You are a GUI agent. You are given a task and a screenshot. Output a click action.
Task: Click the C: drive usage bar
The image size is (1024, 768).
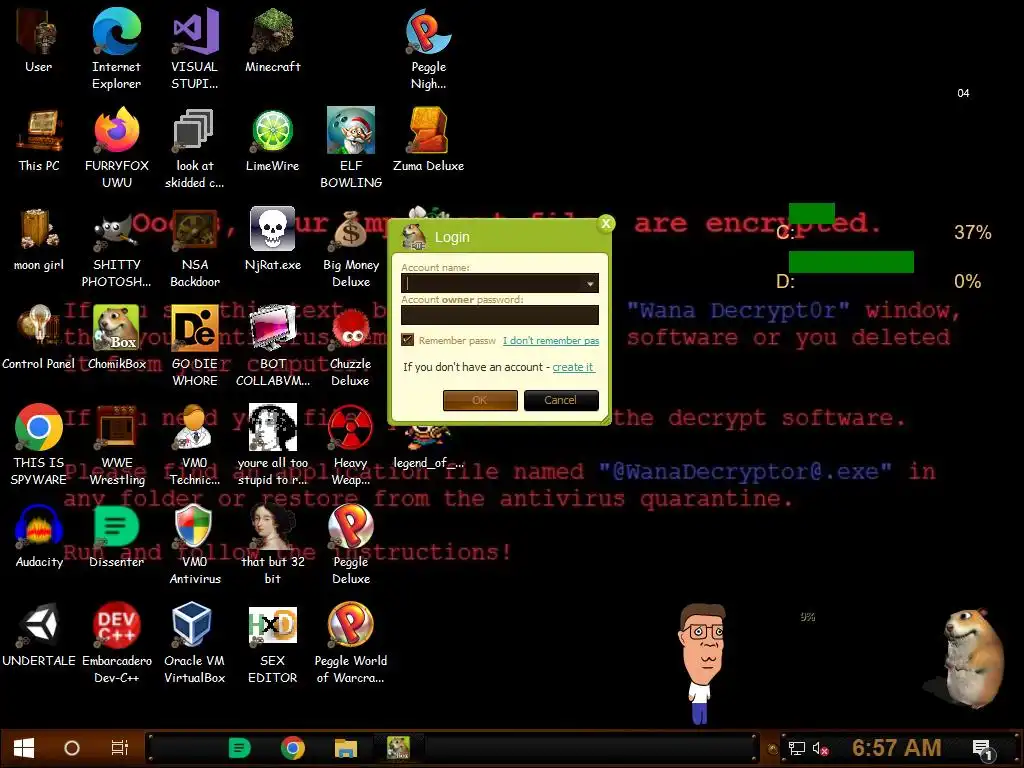point(812,214)
